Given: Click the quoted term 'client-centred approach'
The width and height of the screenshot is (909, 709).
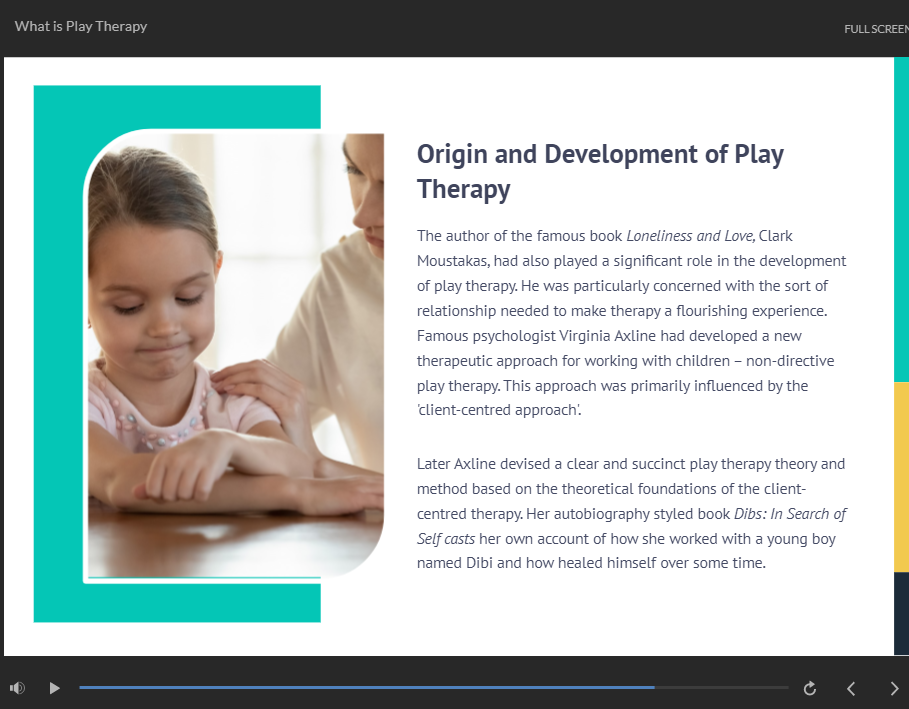Looking at the screenshot, I should 499,411.
